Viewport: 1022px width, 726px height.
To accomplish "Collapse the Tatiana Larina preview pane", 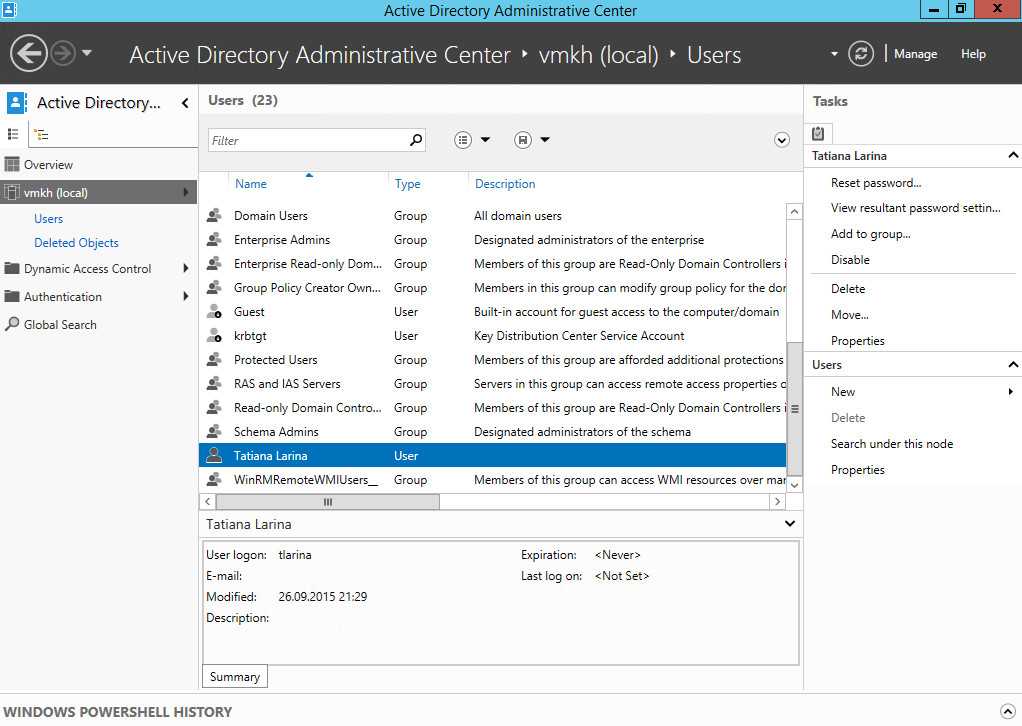I will [789, 523].
